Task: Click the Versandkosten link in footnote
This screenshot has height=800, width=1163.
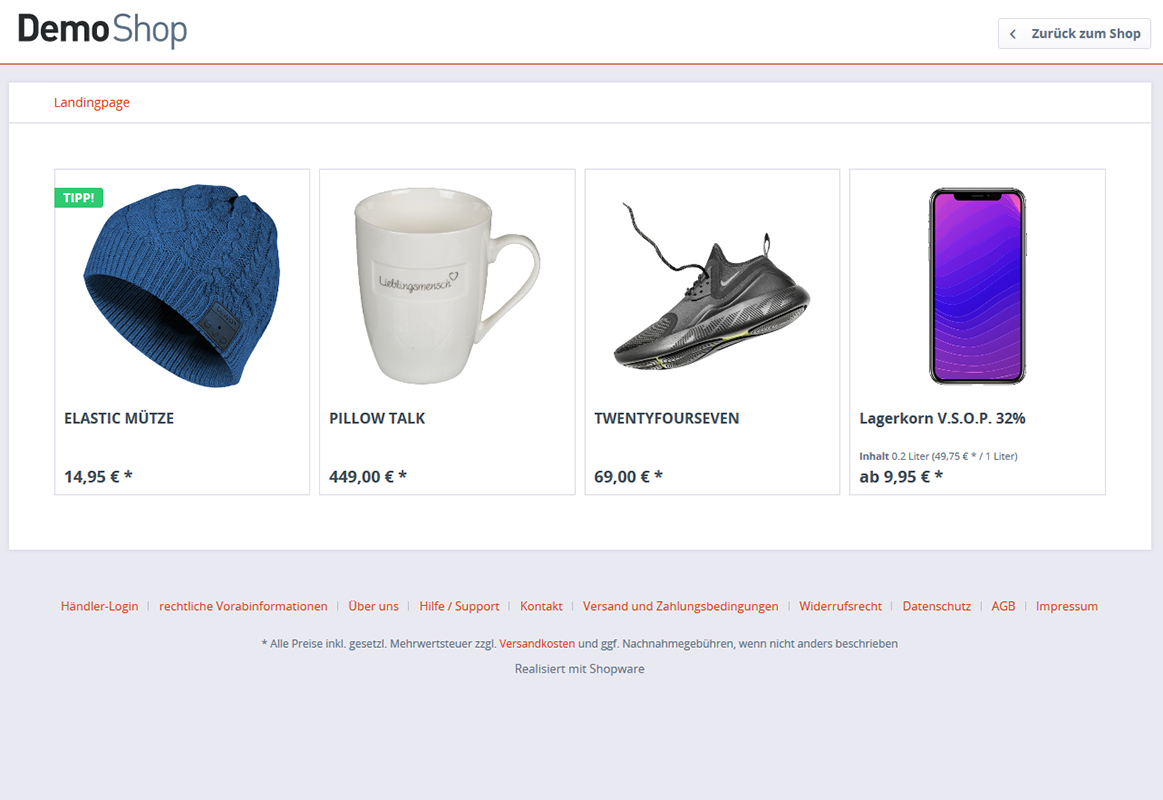Action: click(x=537, y=644)
